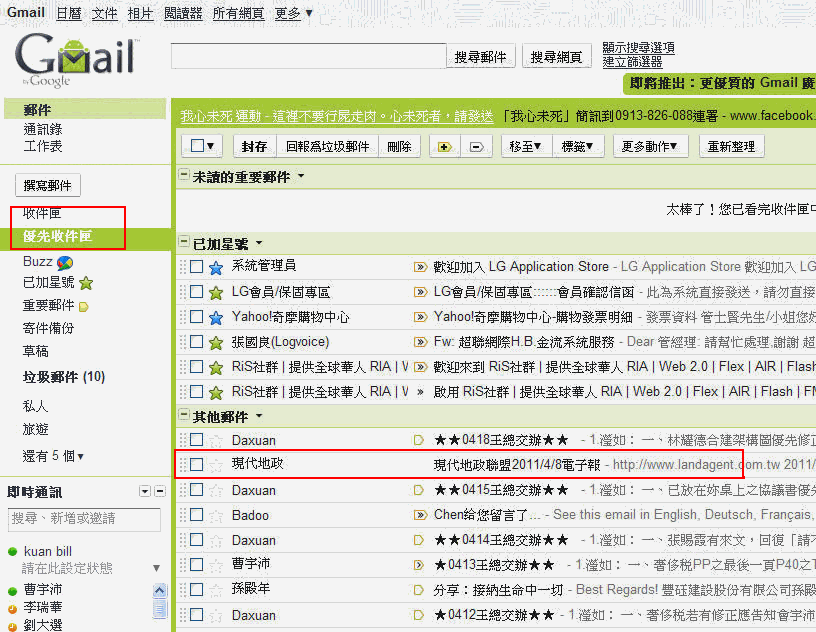The width and height of the screenshot is (816, 632).
Task: Click the 搜尋郵件 button
Action: point(480,56)
